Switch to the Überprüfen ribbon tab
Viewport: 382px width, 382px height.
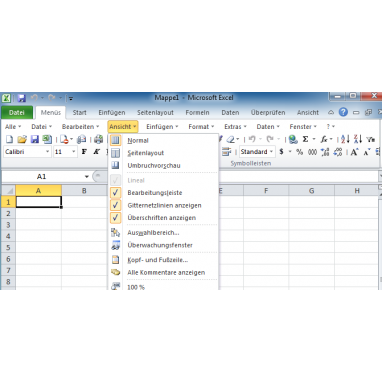click(268, 113)
